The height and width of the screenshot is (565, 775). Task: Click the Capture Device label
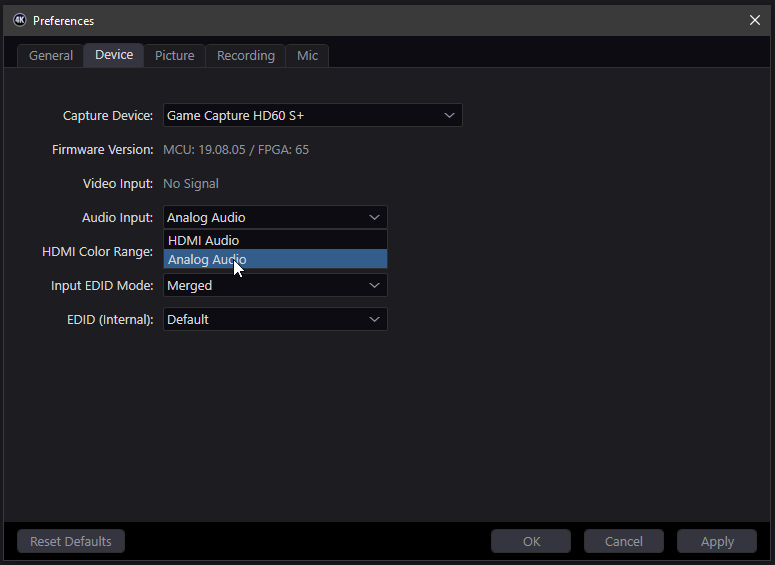(108, 116)
